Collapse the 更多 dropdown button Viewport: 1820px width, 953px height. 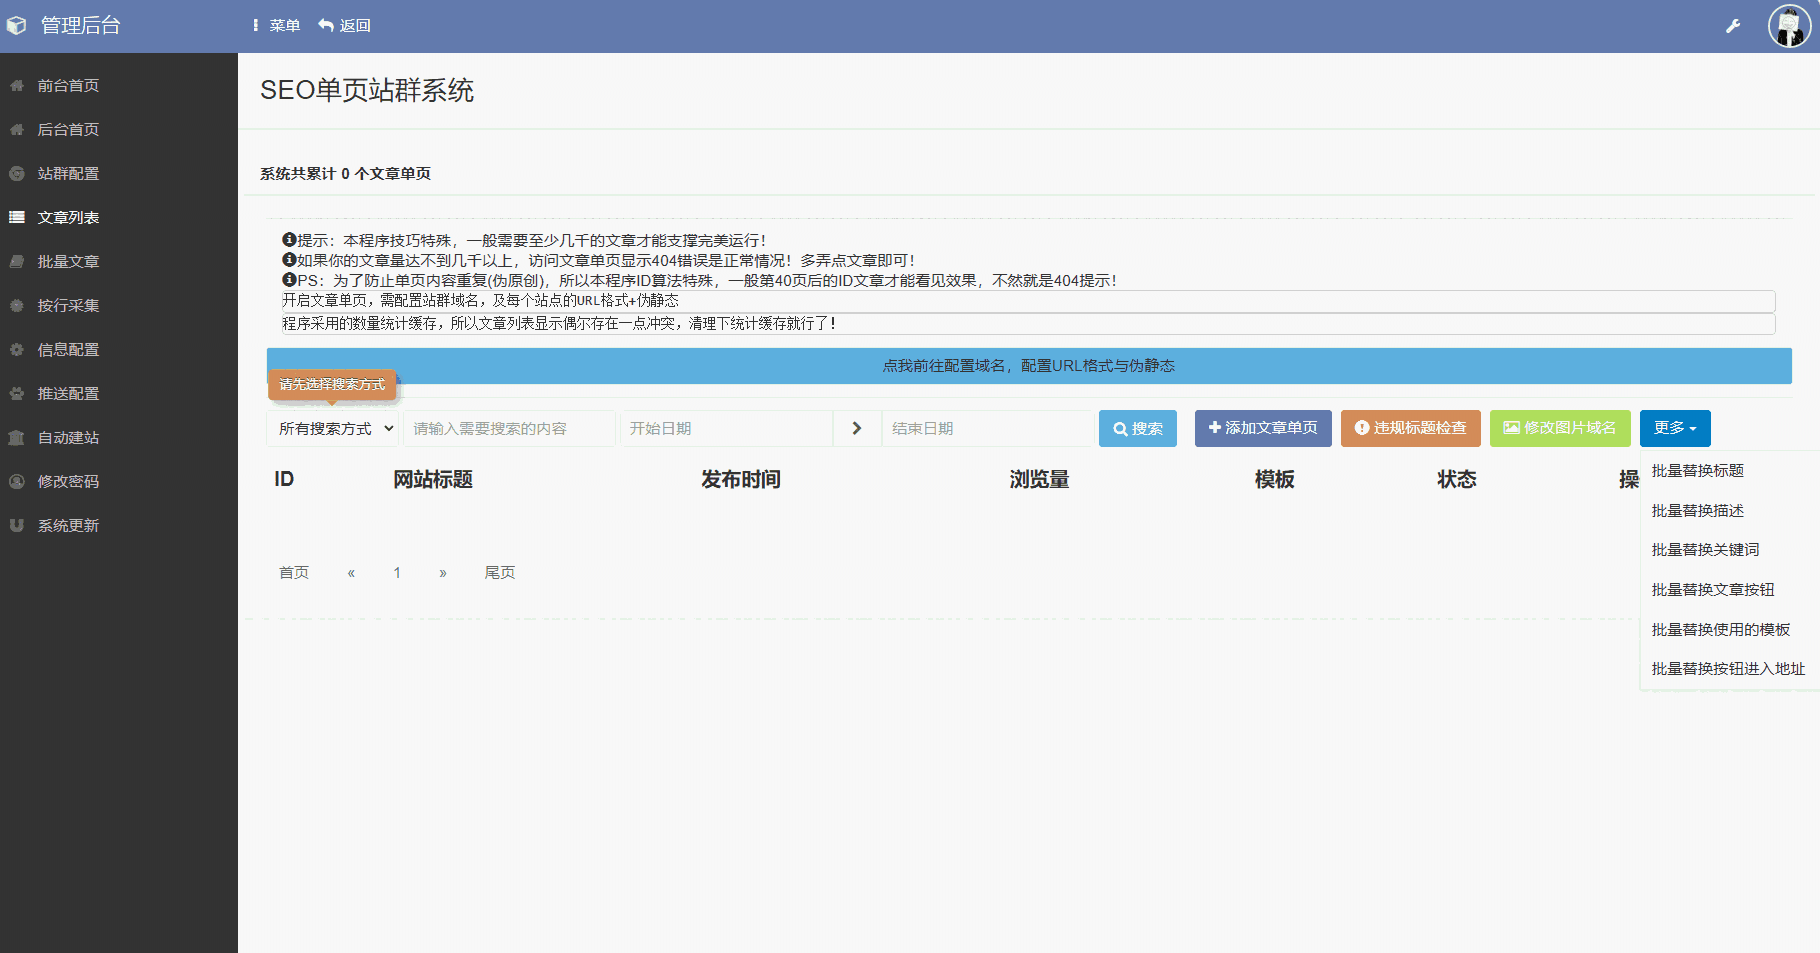coord(1674,428)
